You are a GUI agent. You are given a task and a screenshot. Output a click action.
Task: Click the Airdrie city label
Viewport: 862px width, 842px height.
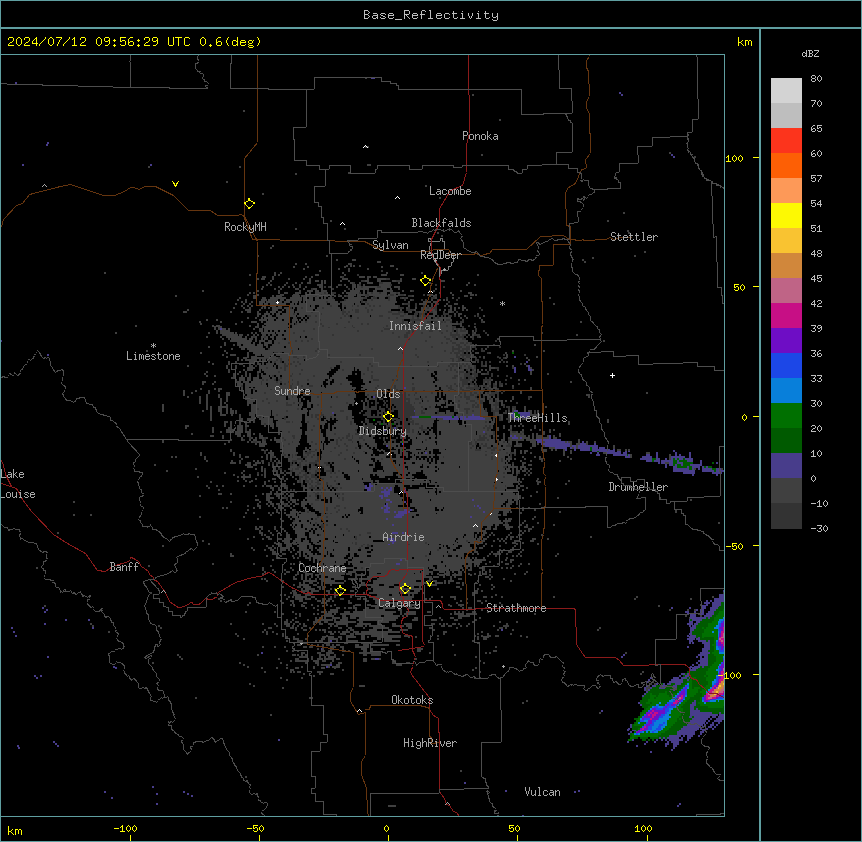tap(403, 537)
